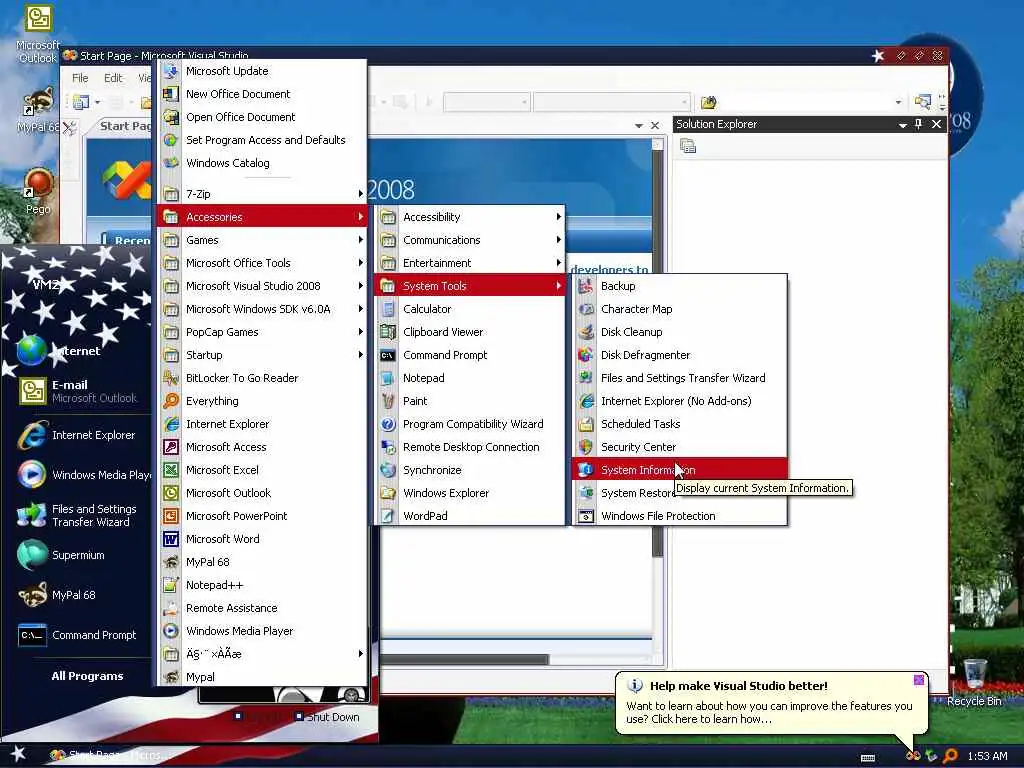
Task: Open Microsoft PowerPoint
Action: (261, 516)
